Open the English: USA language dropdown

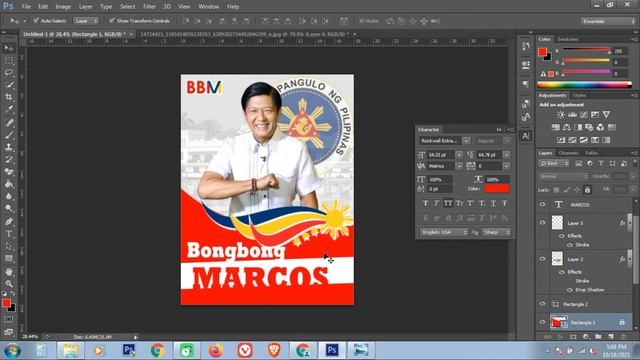click(x=444, y=232)
